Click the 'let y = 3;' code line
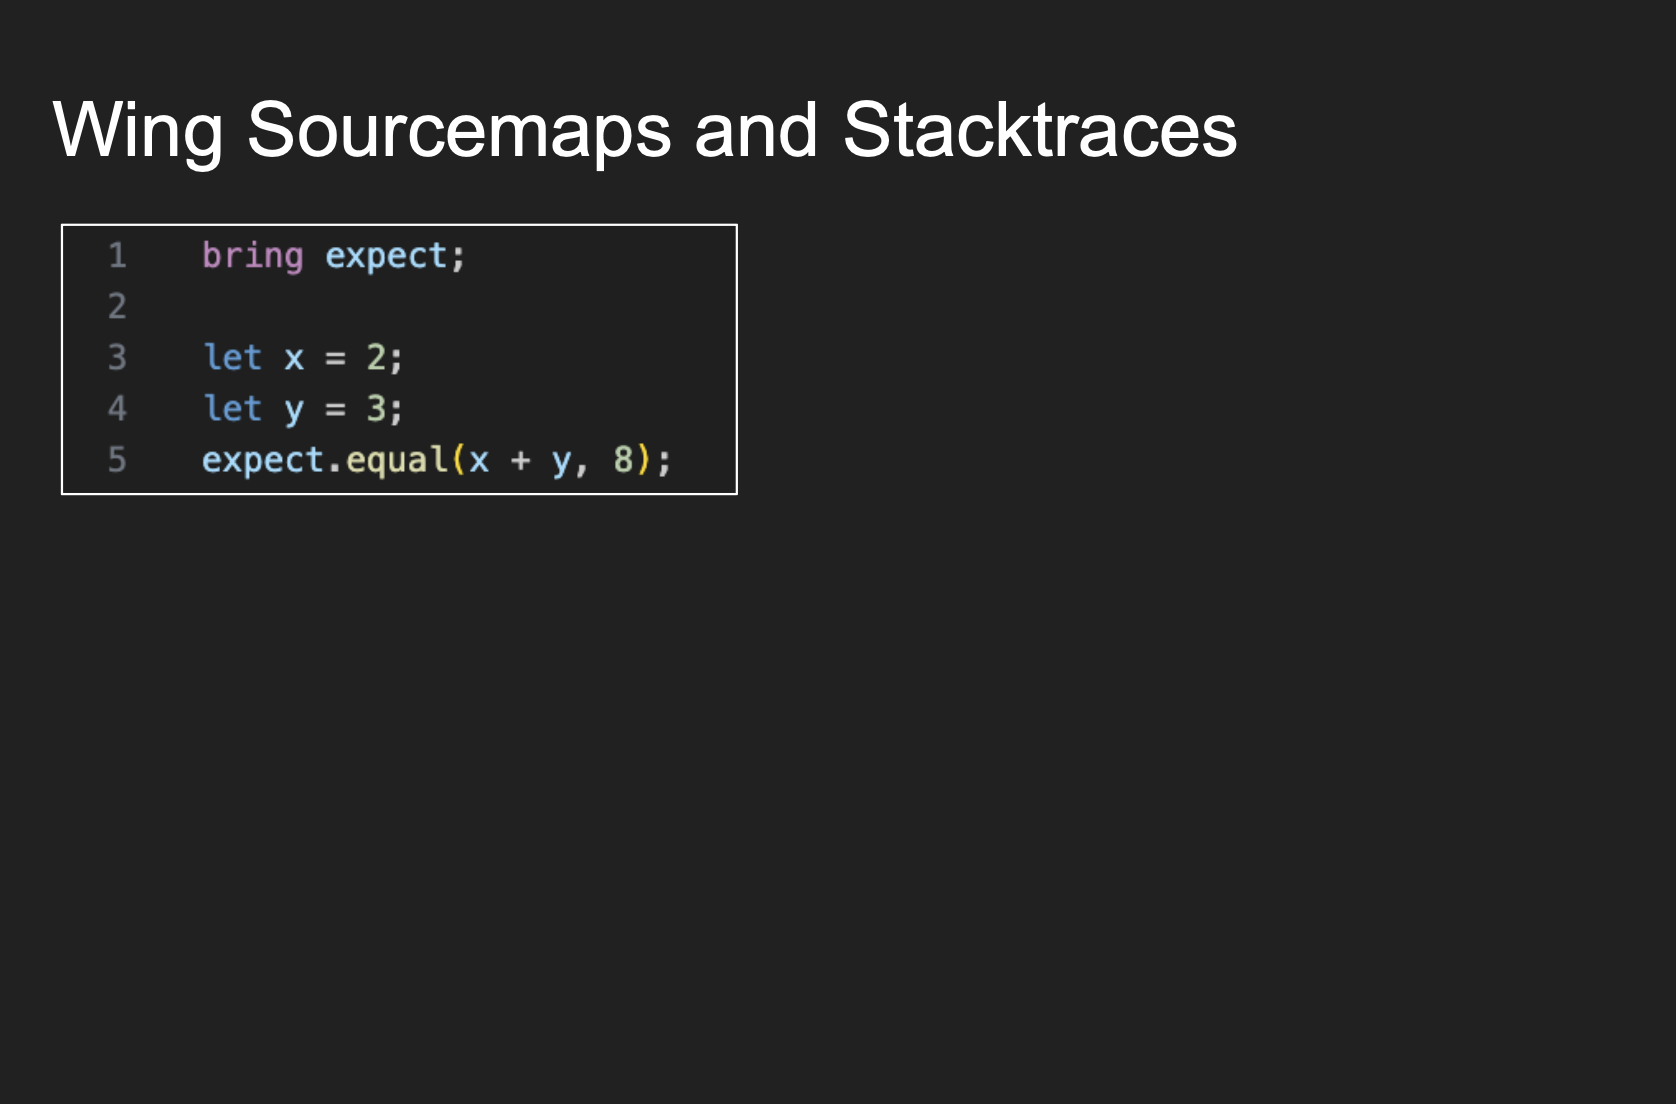 point(303,408)
